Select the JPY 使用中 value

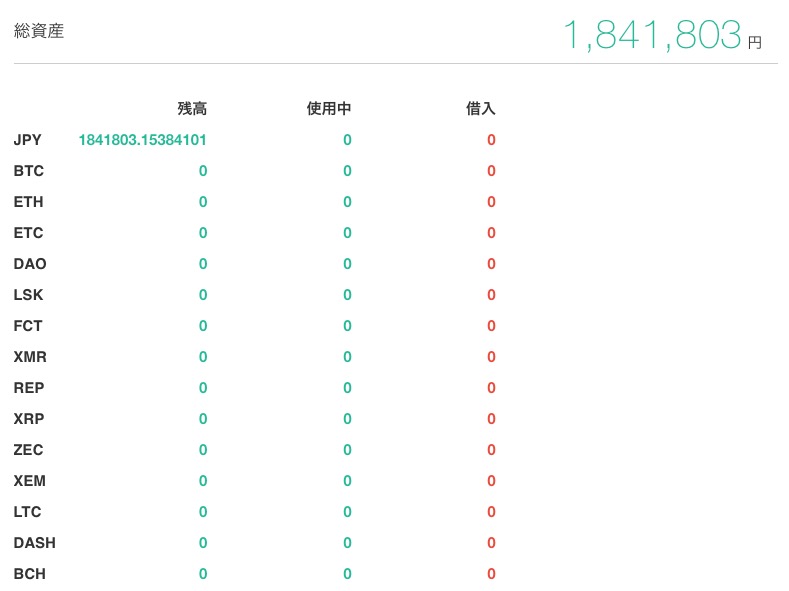click(347, 140)
